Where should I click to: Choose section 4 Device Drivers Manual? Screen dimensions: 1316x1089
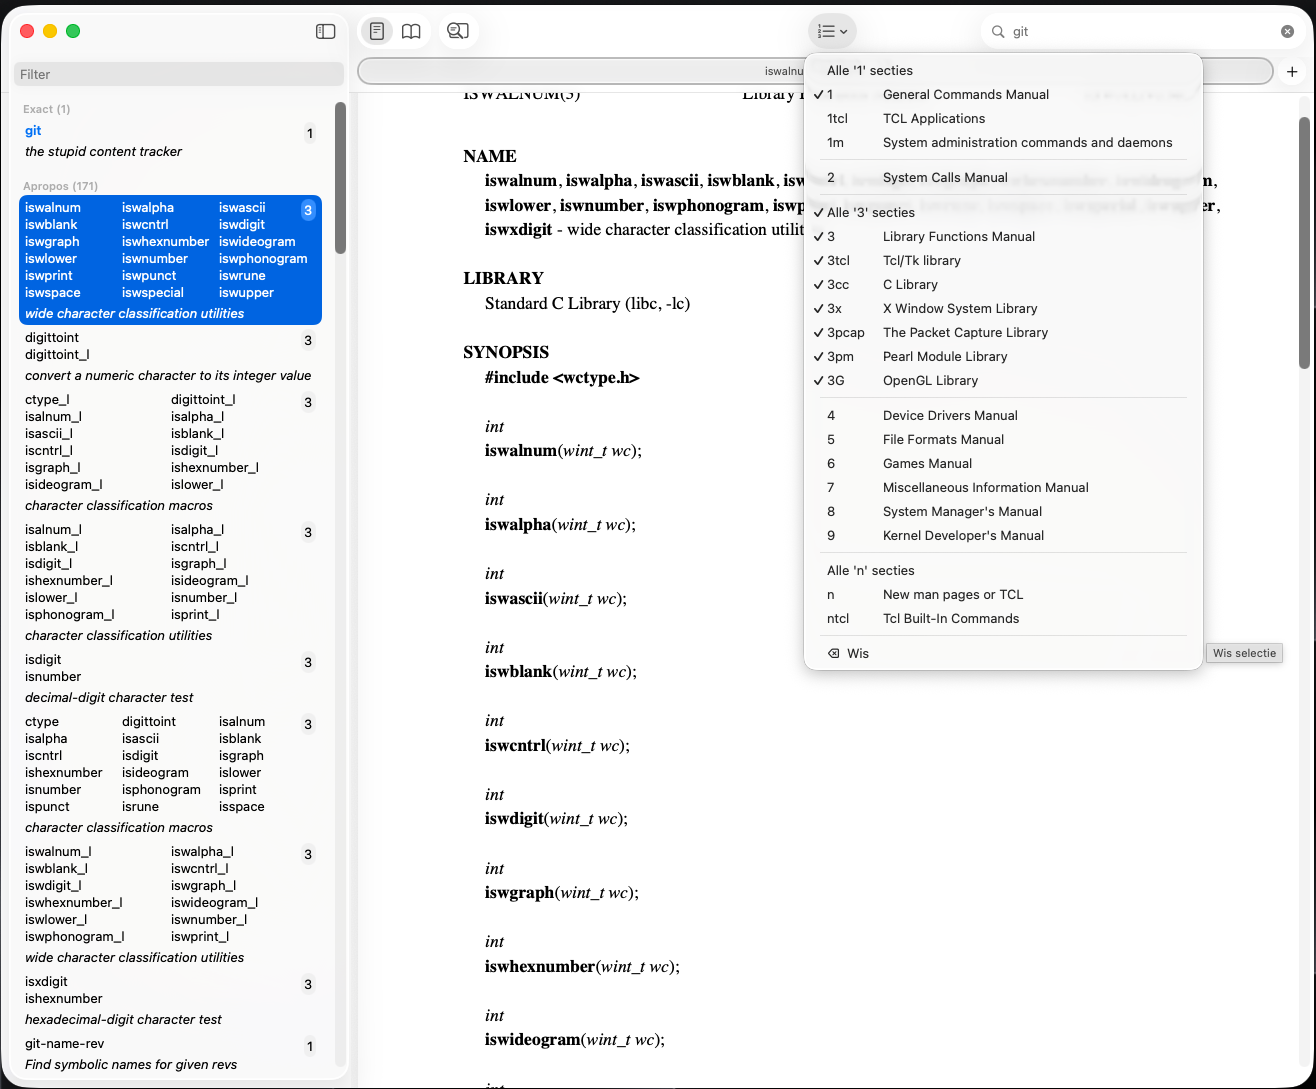point(1003,416)
